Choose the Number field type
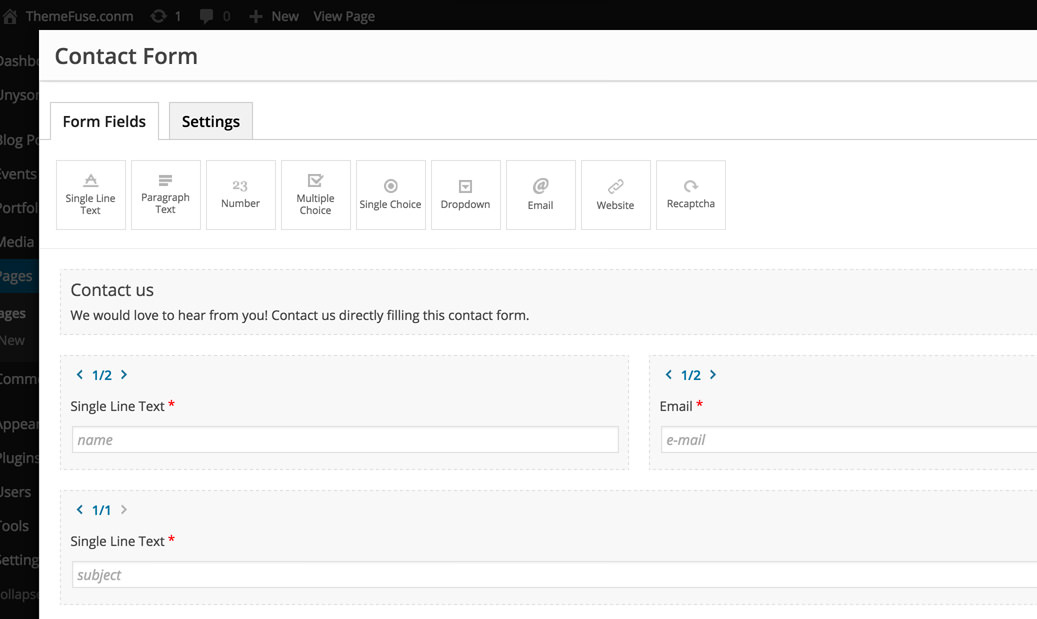Viewport: 1037px width, 619px height. [241, 195]
